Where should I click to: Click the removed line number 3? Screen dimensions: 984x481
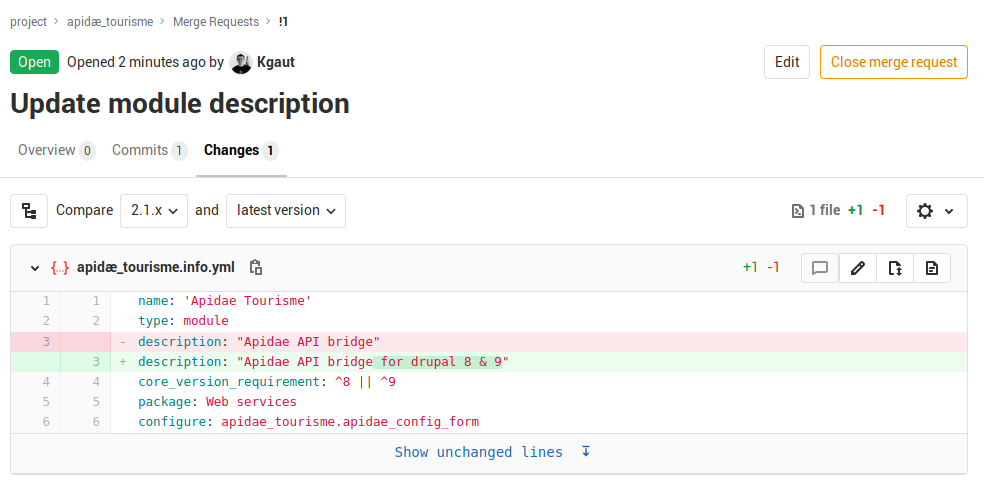46,341
